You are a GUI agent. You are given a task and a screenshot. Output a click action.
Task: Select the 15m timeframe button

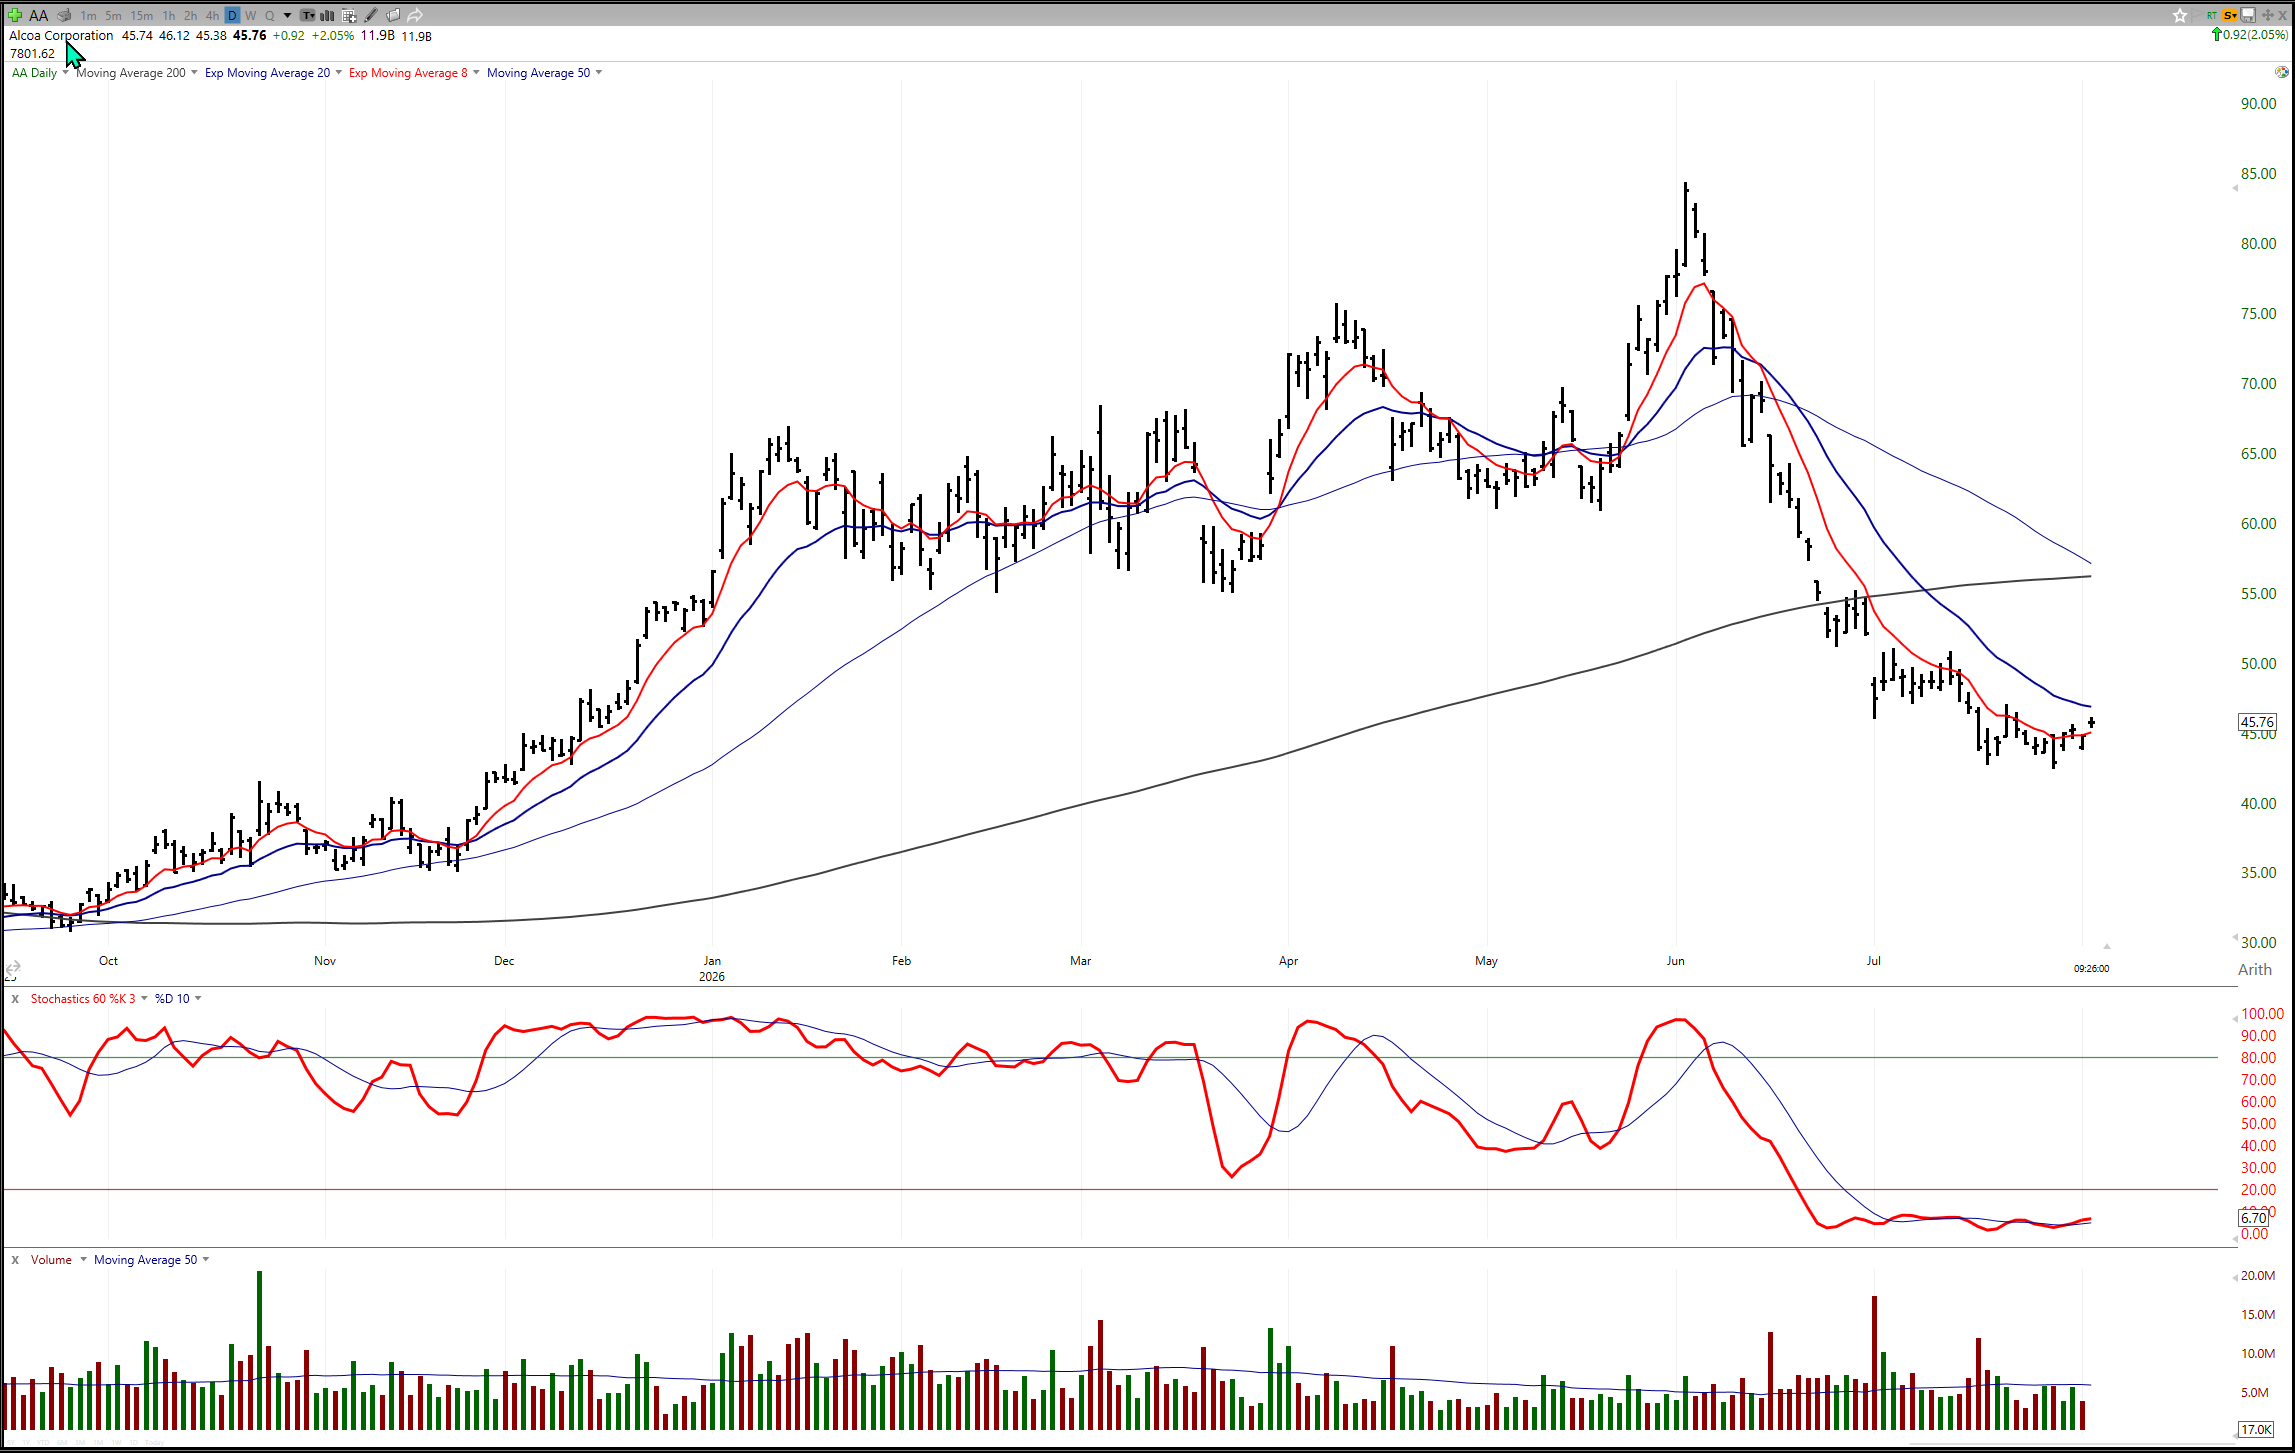(x=142, y=15)
